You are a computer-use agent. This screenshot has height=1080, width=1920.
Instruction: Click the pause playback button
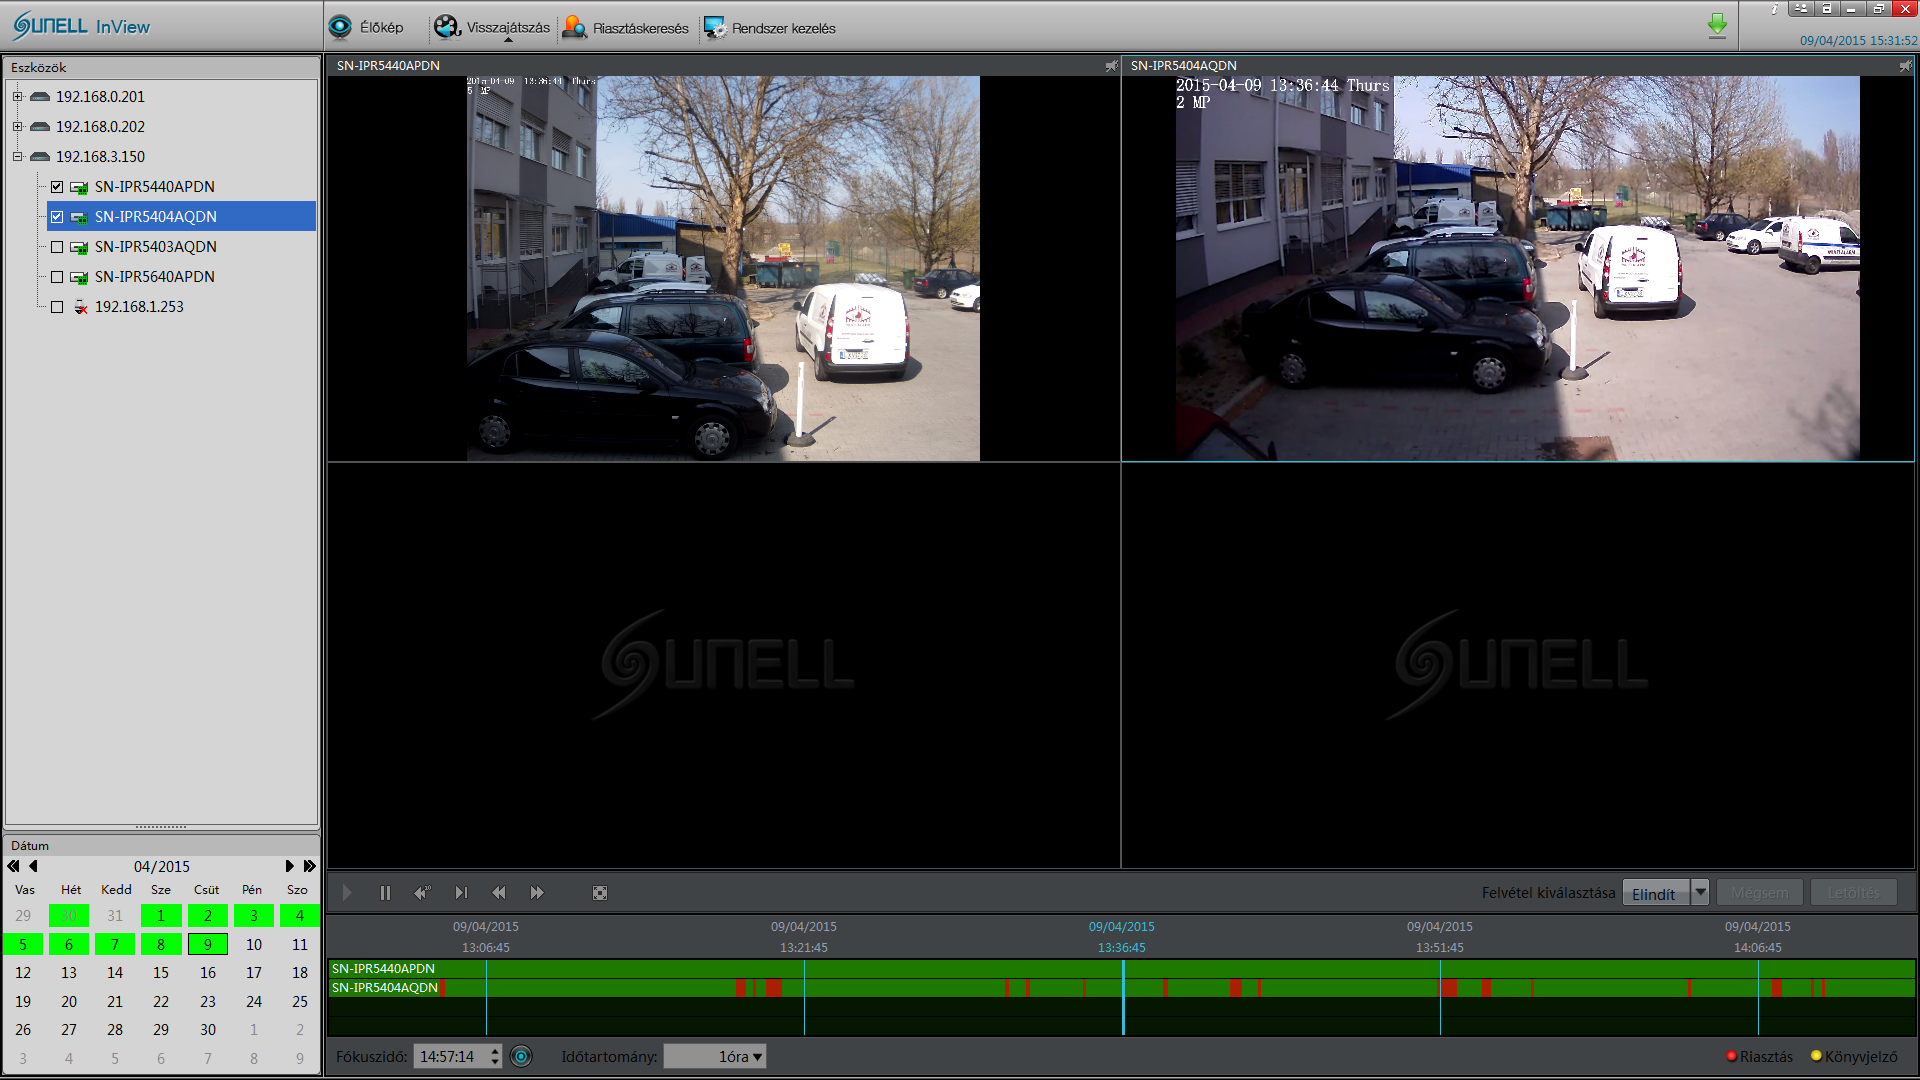coord(385,893)
